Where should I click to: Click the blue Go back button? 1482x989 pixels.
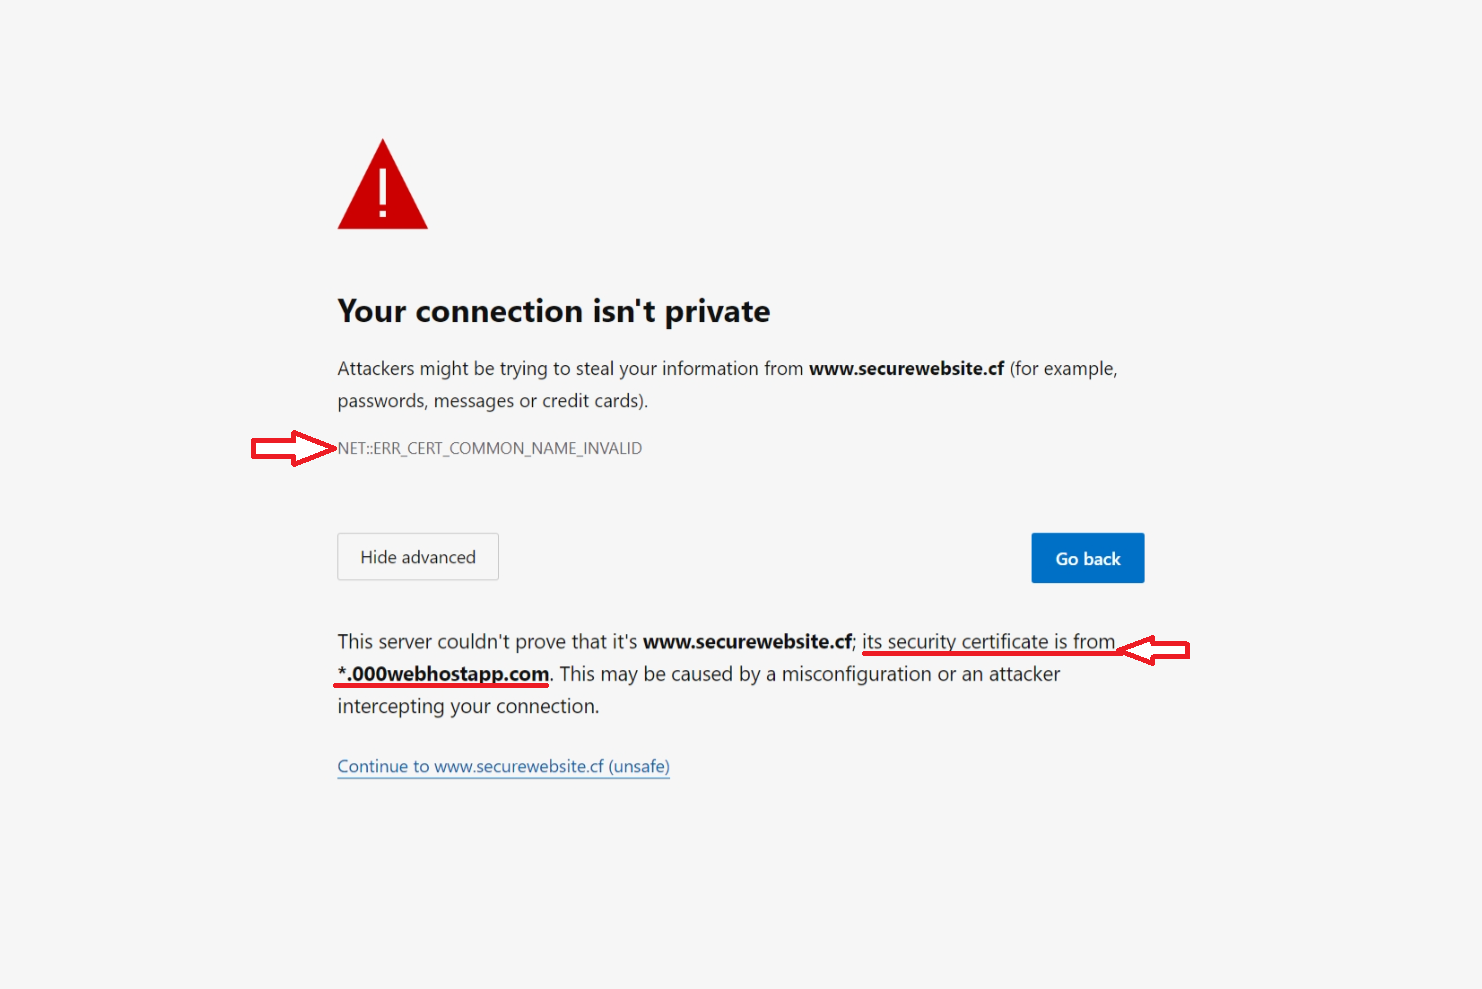pyautogui.click(x=1088, y=558)
